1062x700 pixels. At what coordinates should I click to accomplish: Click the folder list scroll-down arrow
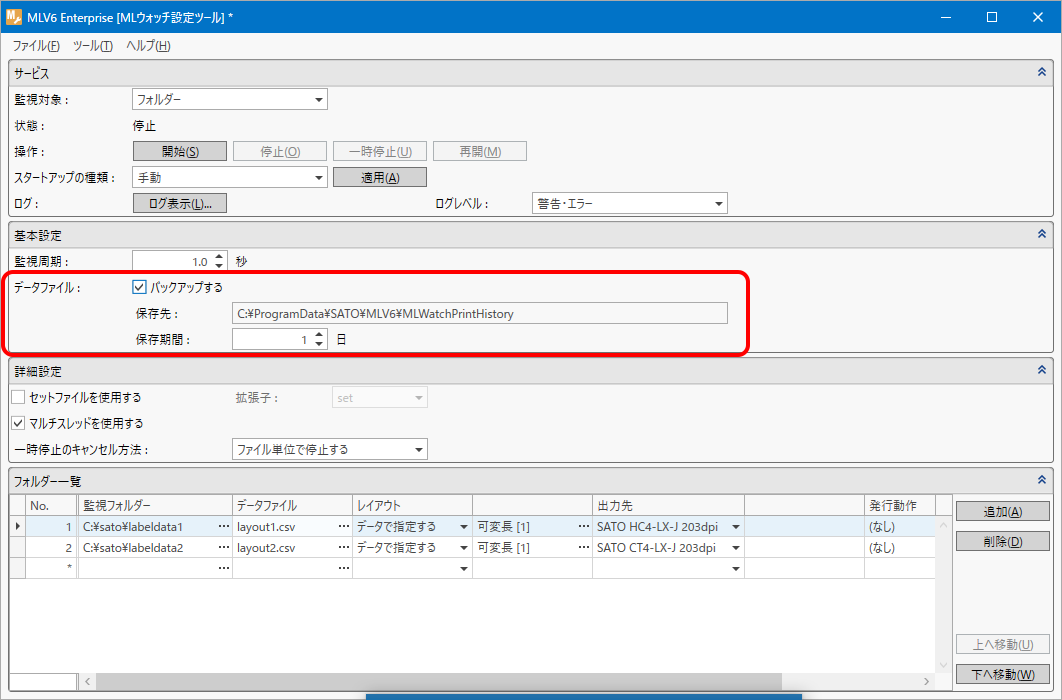point(943,665)
